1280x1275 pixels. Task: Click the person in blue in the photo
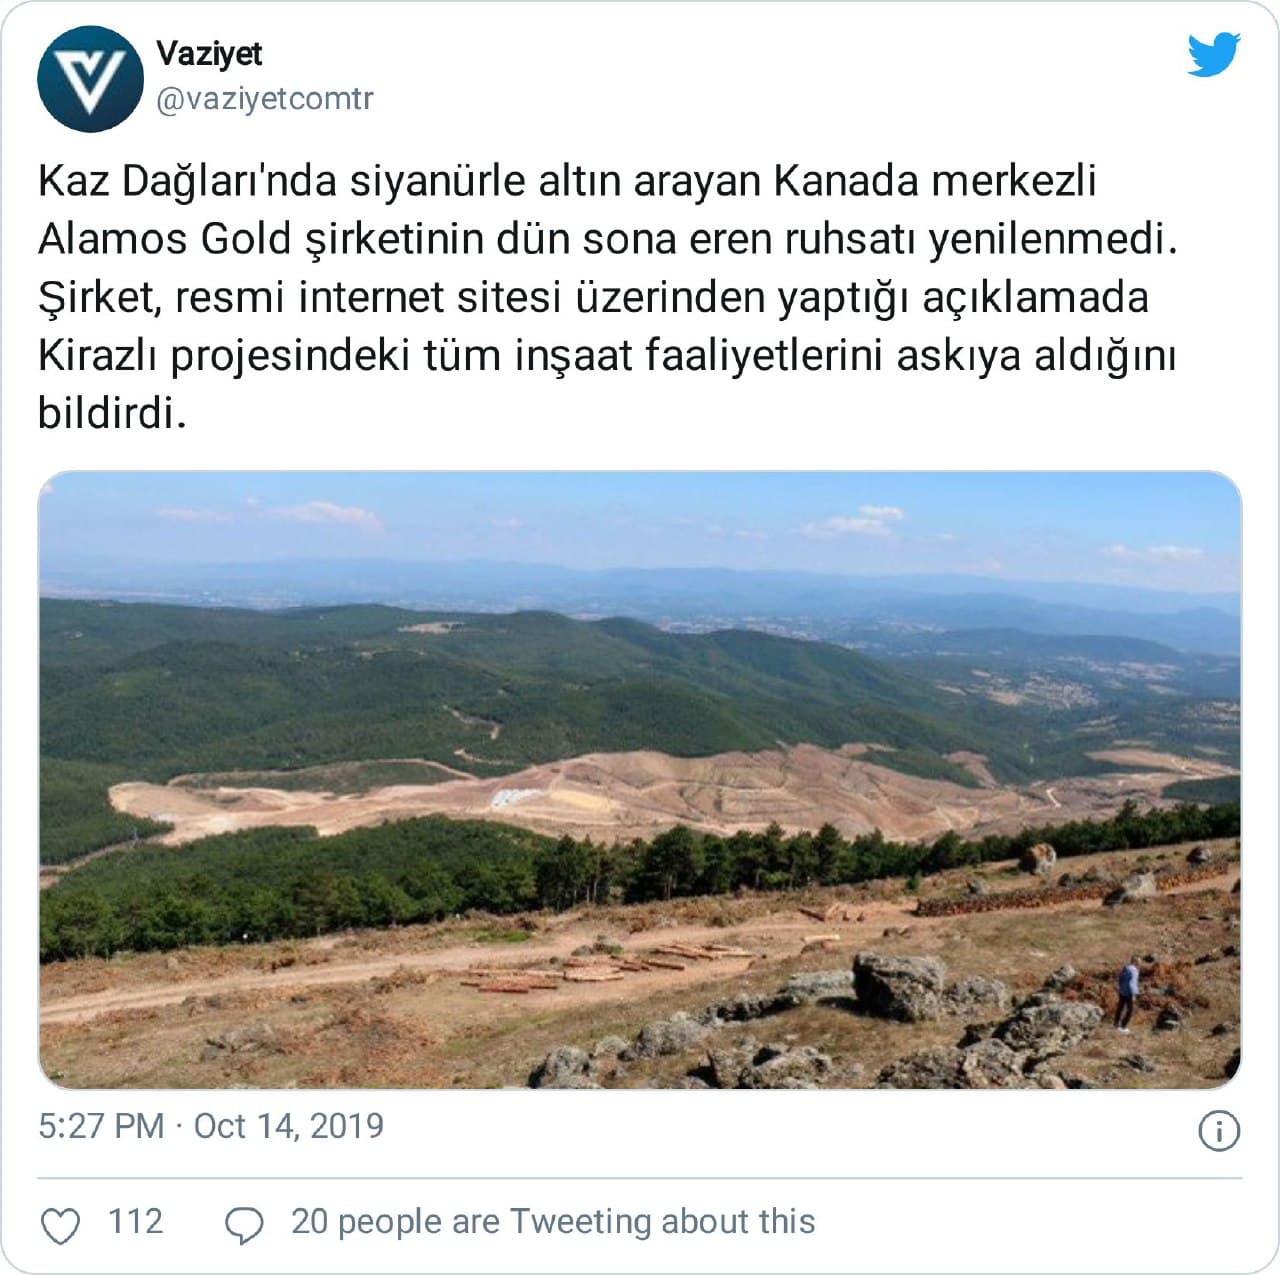[1127, 993]
